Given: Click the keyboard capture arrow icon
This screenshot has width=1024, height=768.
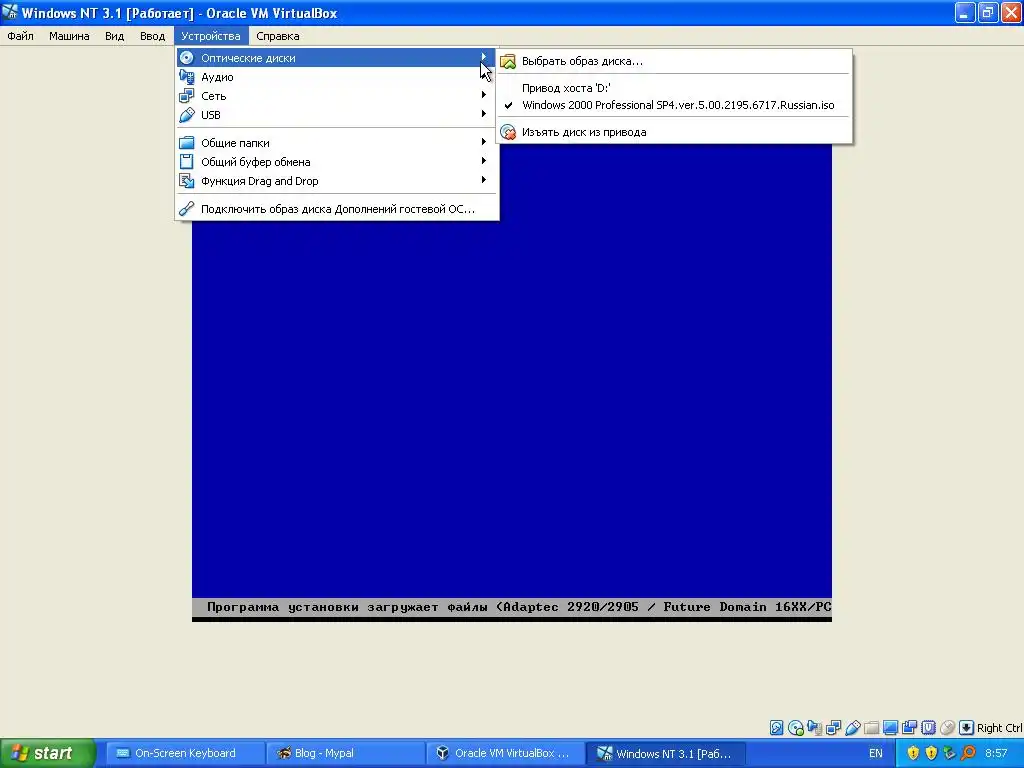Looking at the screenshot, I should [x=967, y=728].
